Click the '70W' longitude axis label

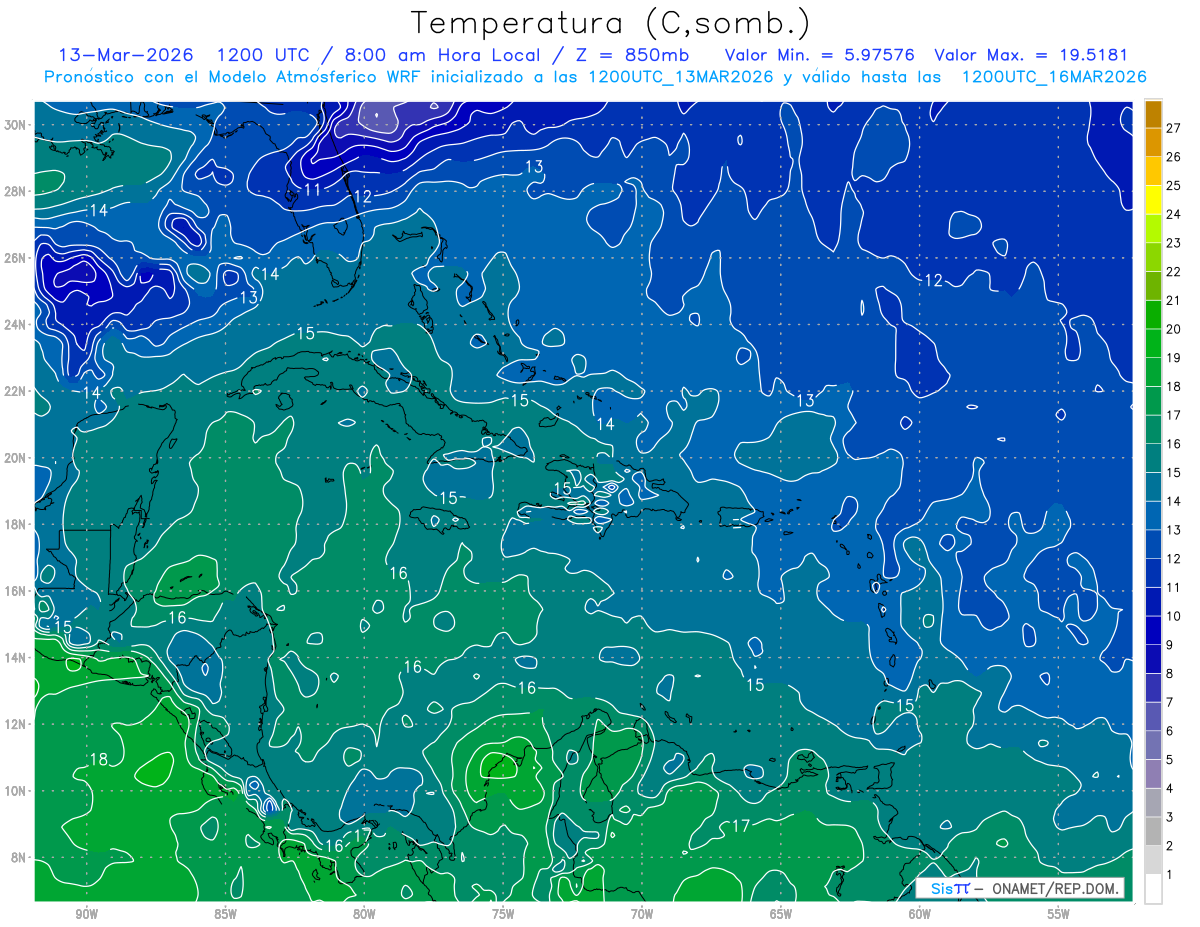[642, 914]
